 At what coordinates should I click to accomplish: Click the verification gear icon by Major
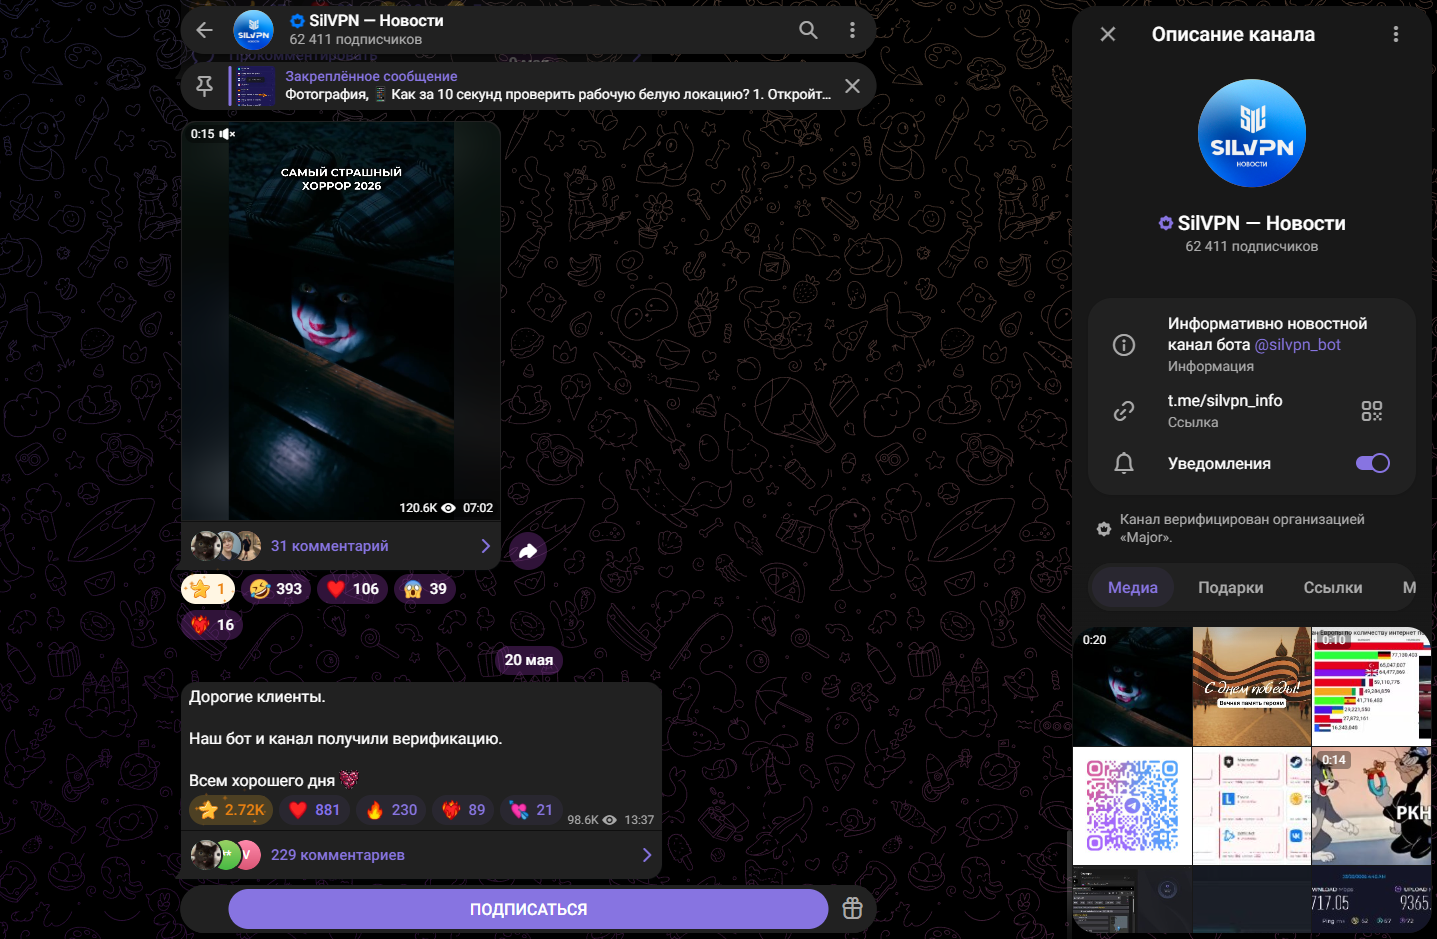click(1104, 529)
